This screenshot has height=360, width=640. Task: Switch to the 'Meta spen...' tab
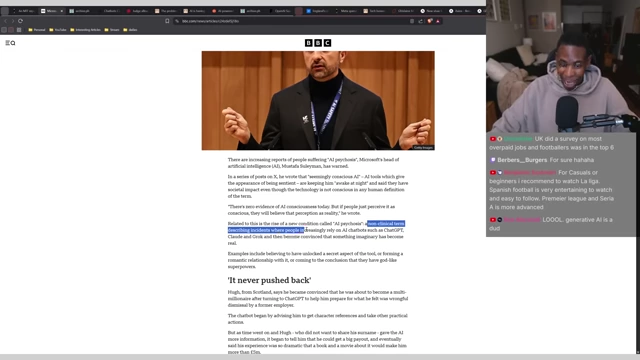pos(346,11)
